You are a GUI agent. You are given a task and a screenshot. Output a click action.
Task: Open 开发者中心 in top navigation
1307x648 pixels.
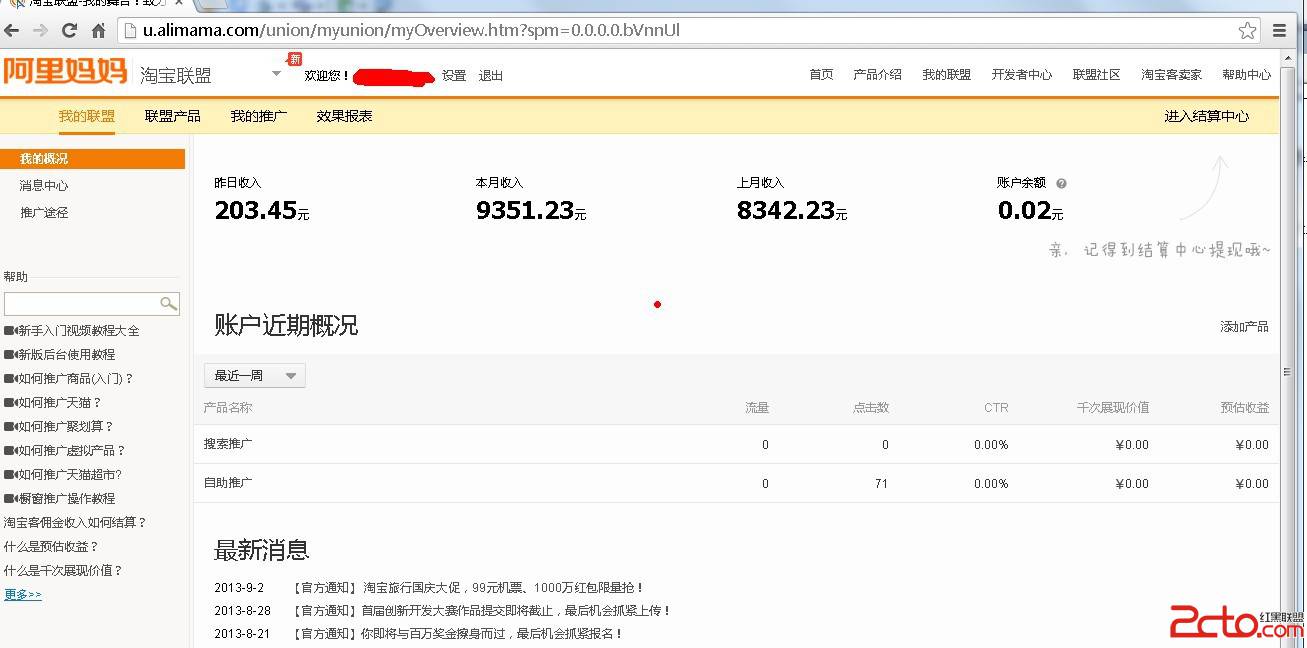(1021, 75)
